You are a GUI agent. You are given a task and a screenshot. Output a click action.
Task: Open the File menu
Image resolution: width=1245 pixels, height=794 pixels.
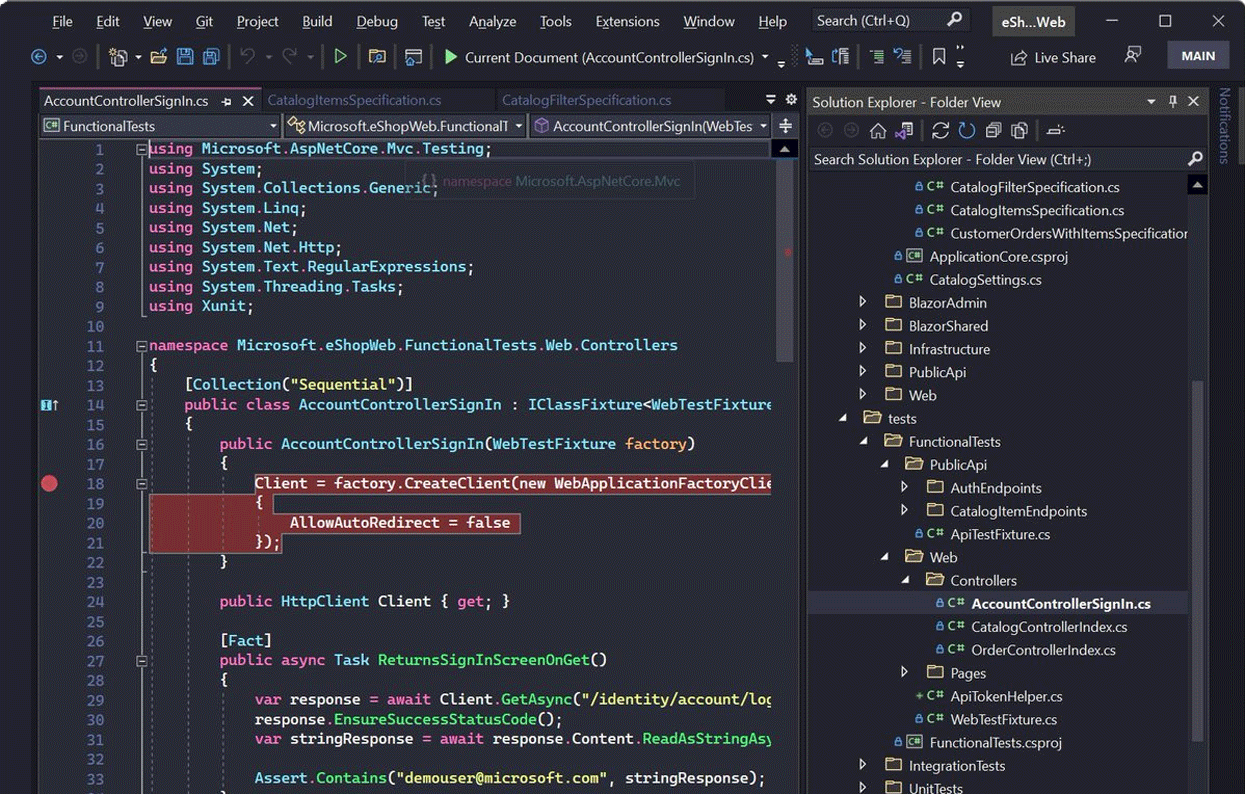pos(62,21)
